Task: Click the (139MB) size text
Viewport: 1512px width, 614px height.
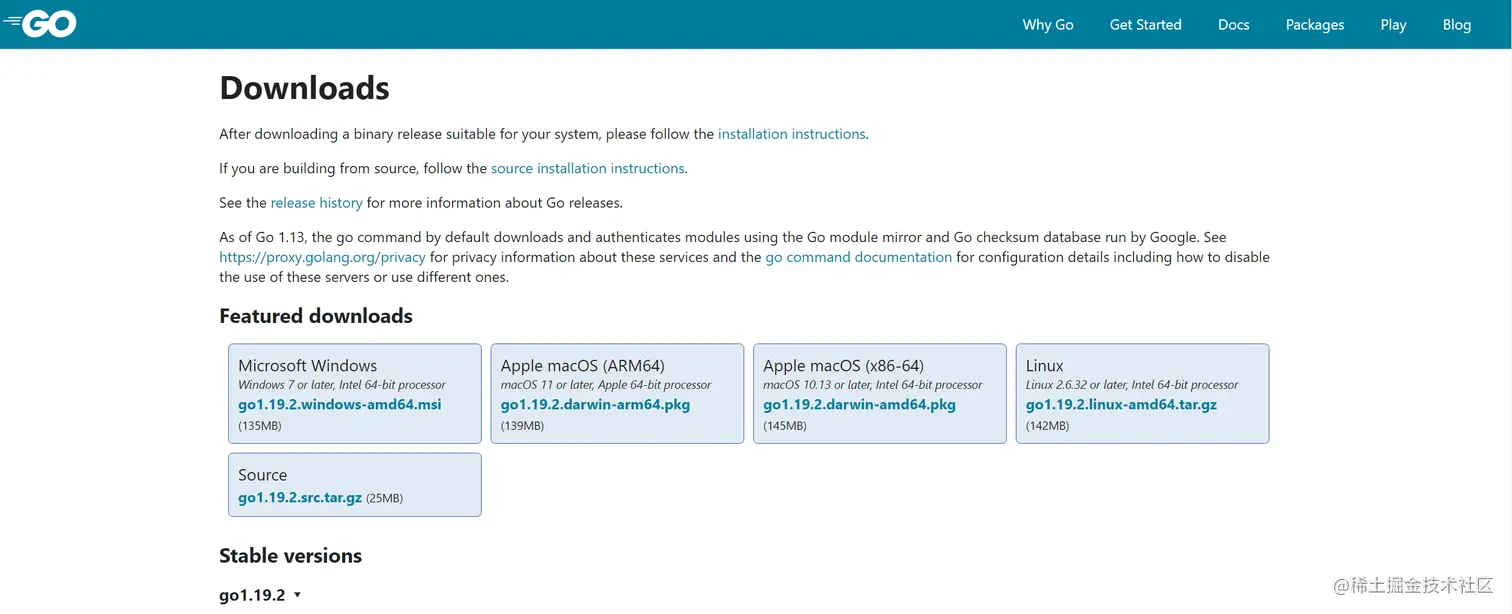Action: [x=522, y=426]
